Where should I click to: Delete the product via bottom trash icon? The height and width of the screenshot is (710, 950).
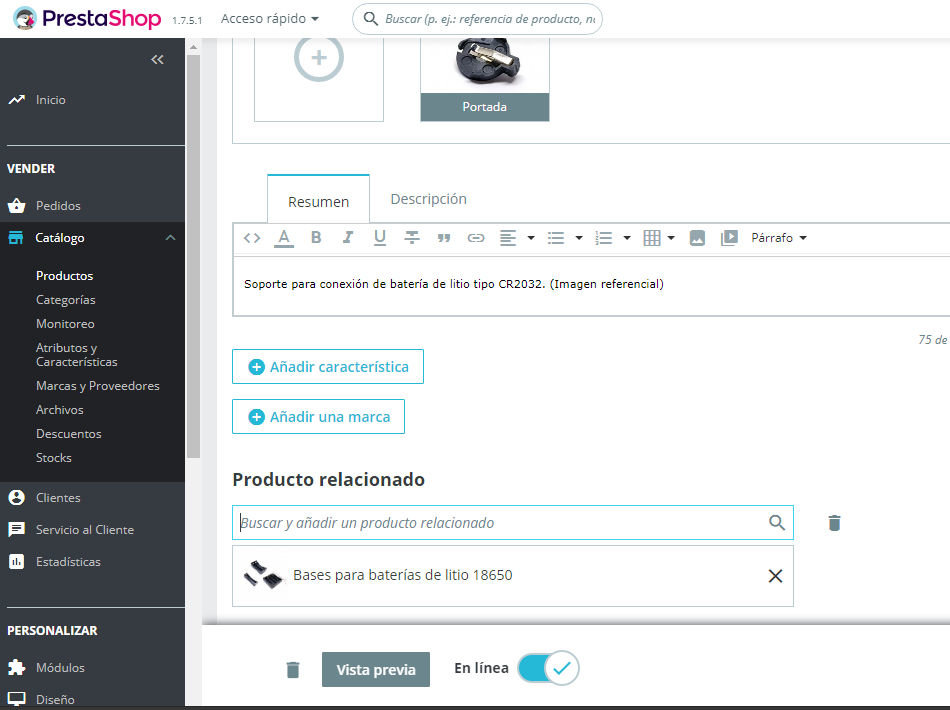click(x=293, y=669)
